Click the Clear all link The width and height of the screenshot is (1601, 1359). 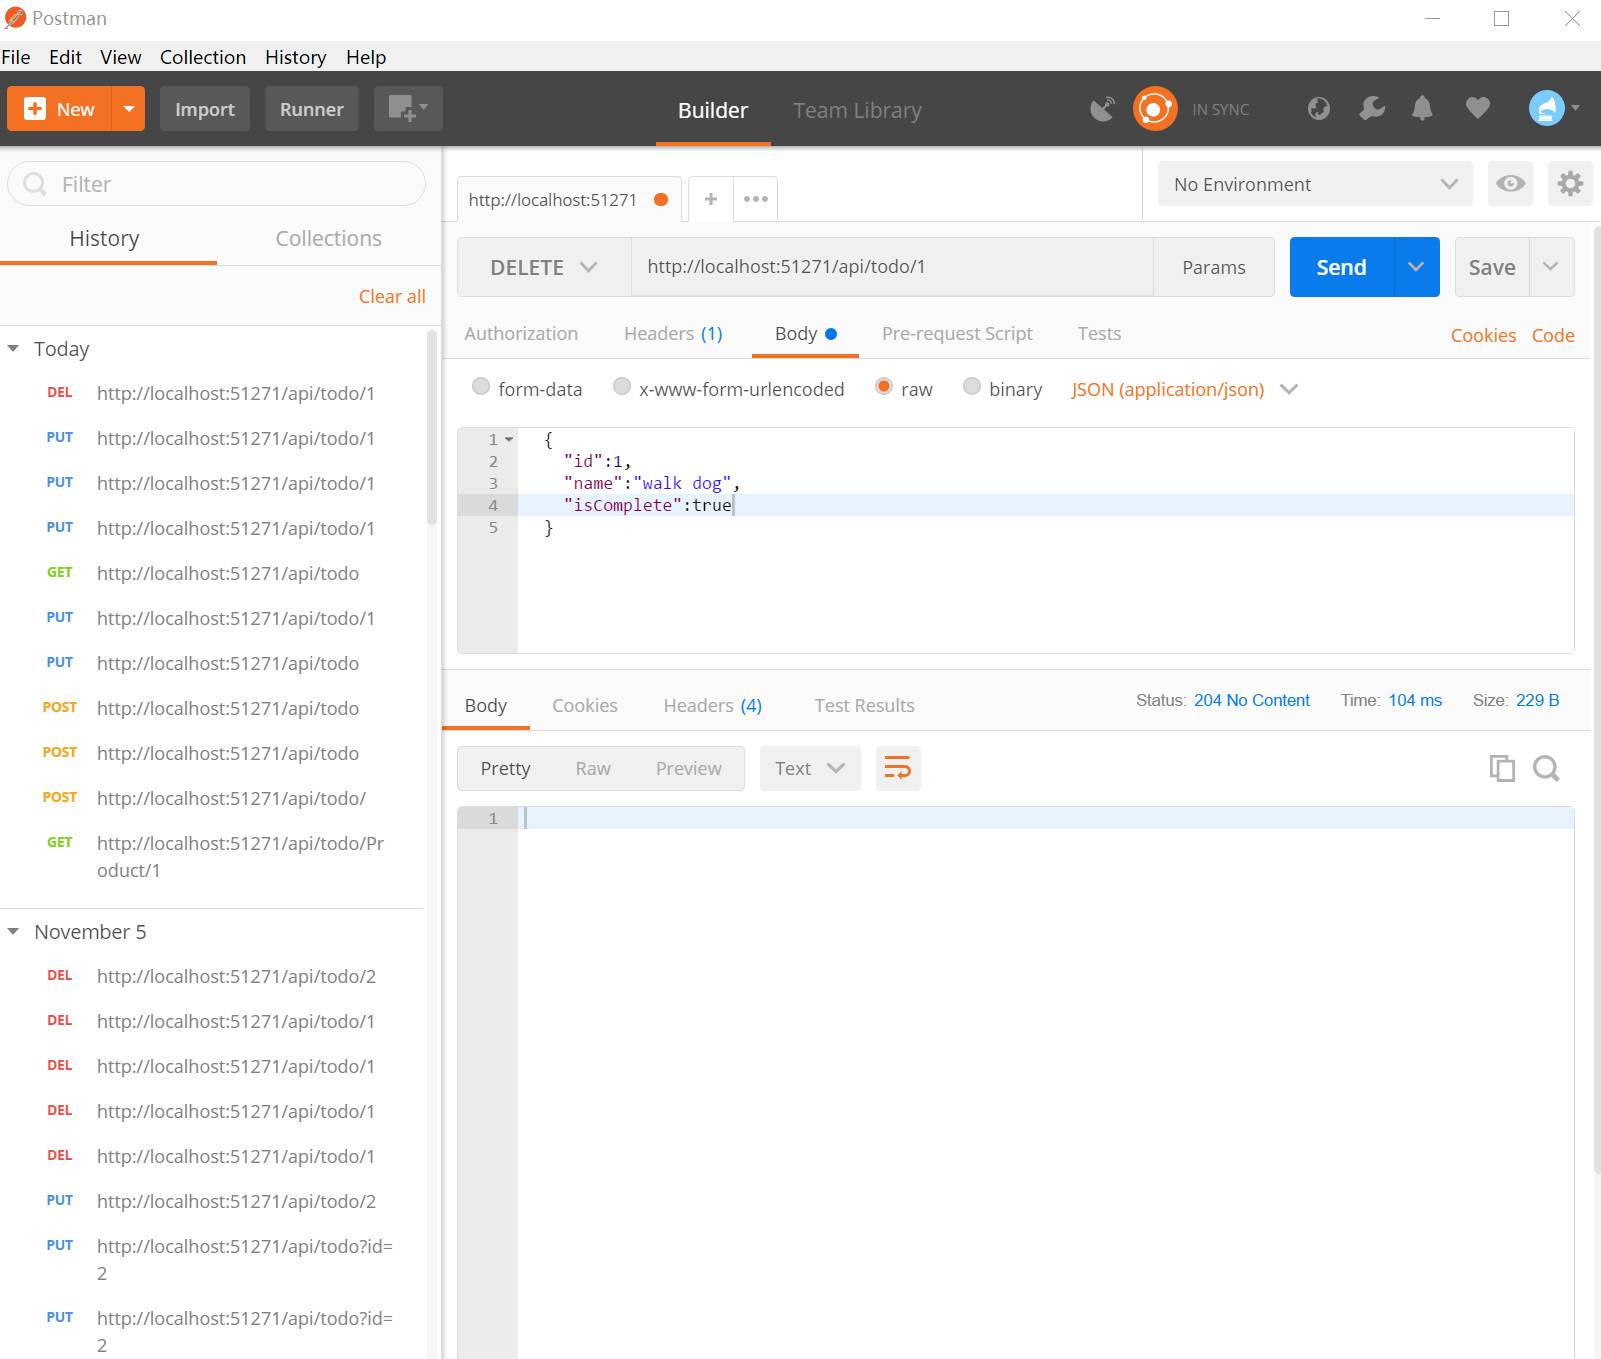click(x=392, y=296)
